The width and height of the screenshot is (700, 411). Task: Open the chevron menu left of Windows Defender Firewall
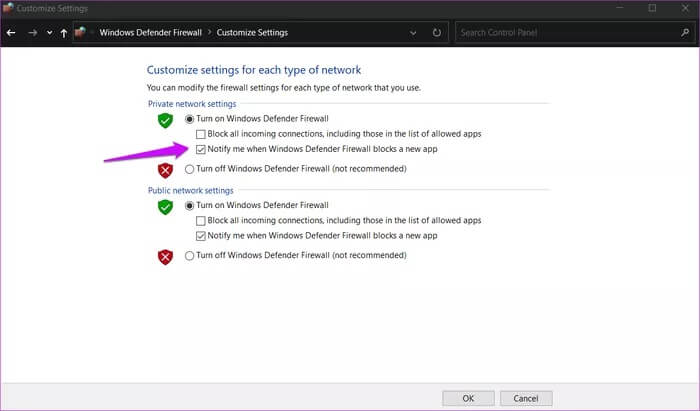[92, 33]
